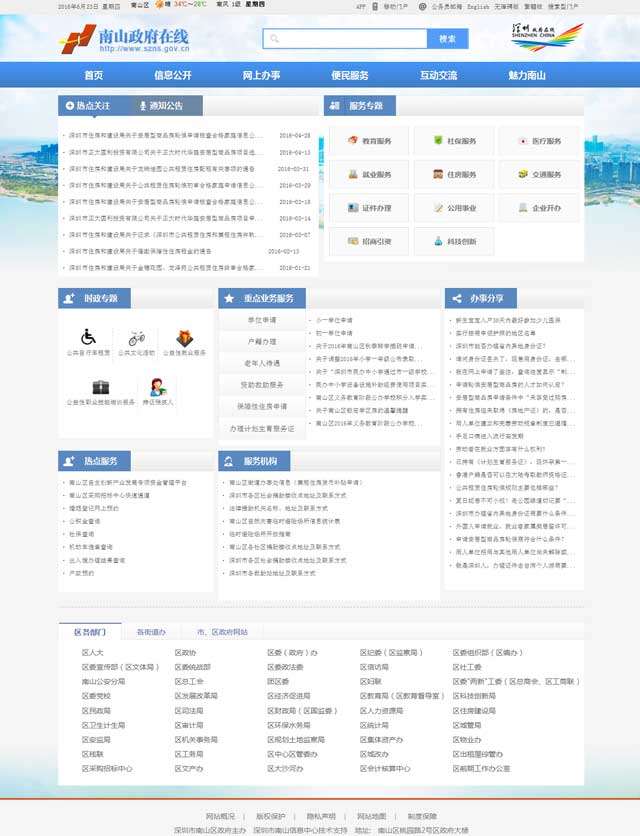640x836 pixels.
Task: Click the 网站地图 footer link
Action: 372,816
